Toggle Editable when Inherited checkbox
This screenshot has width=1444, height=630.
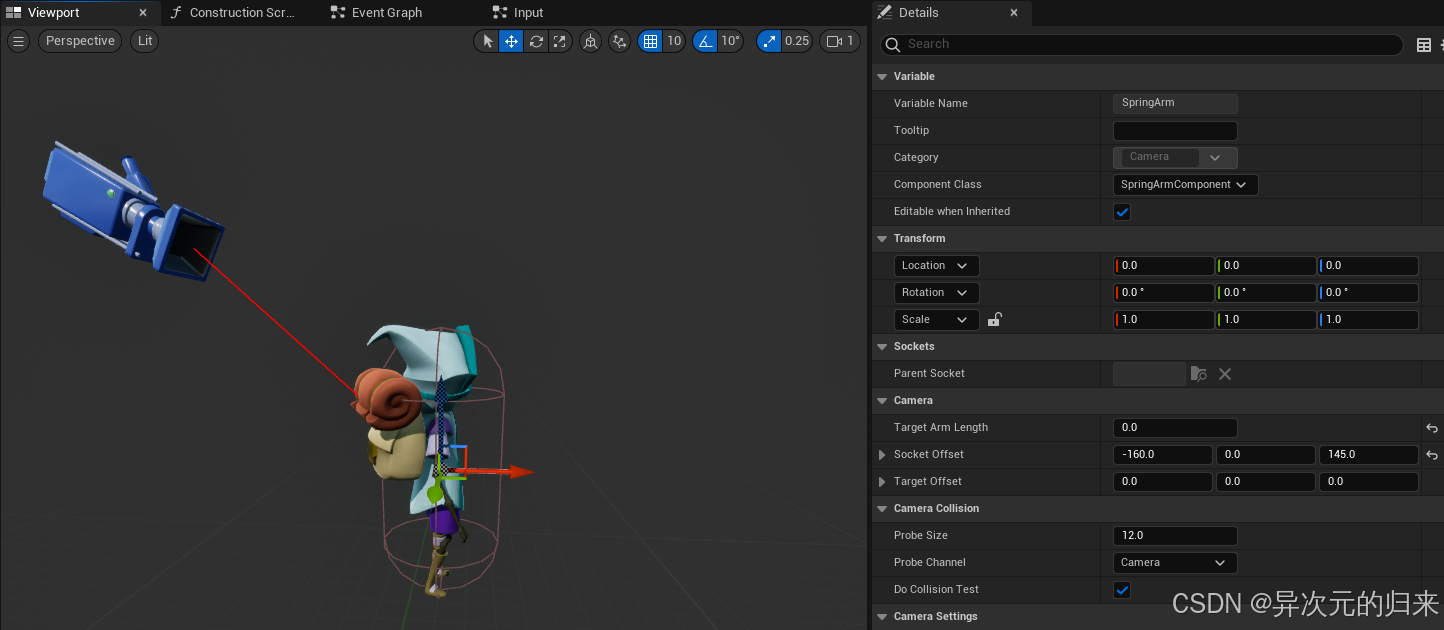1122,211
